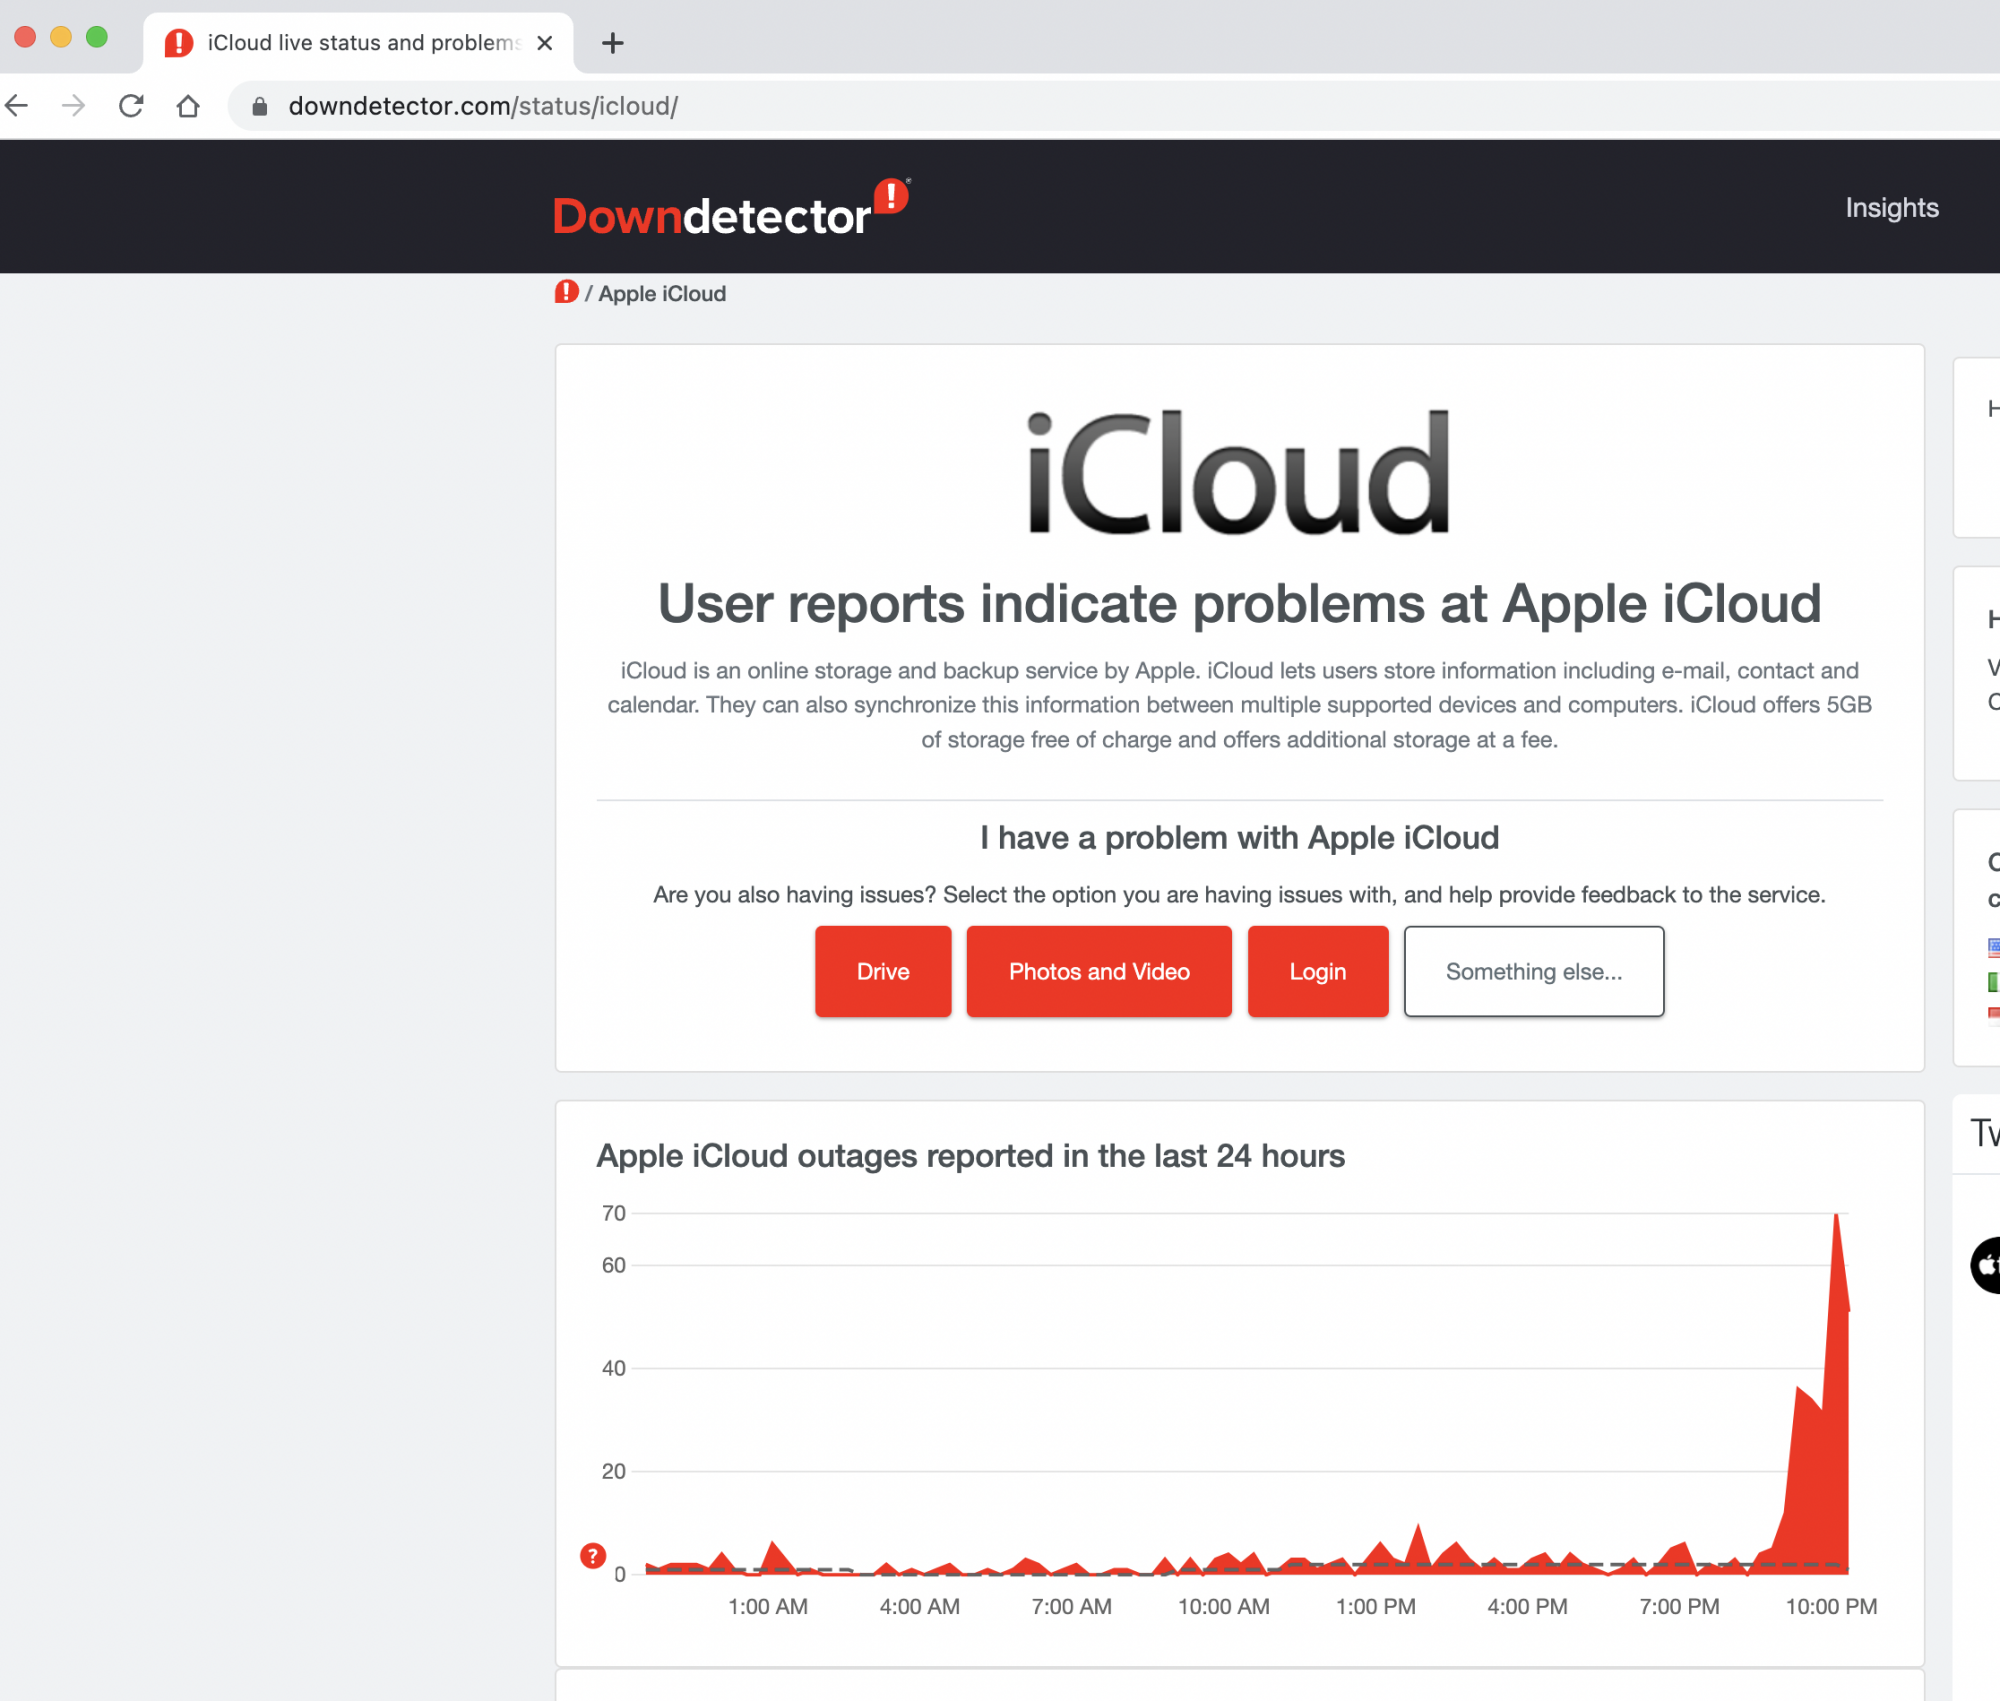
Task: Report a Login problem
Action: coord(1318,971)
